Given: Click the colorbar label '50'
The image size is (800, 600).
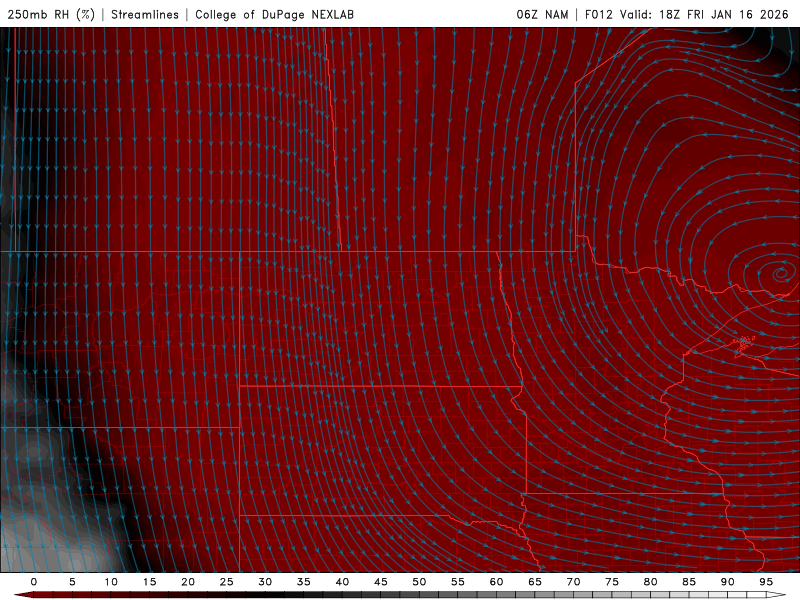Looking at the screenshot, I should 419,582.
